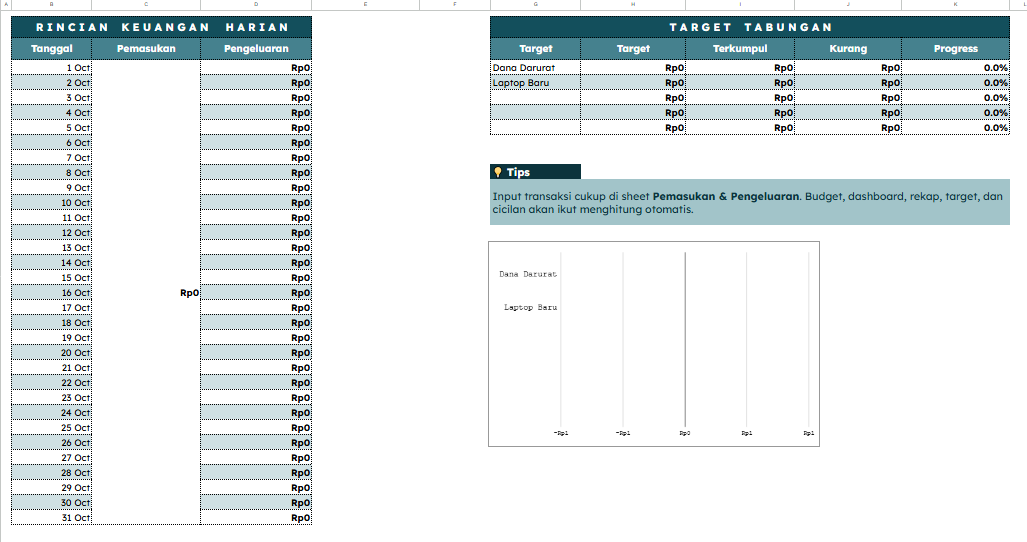Select the 25 Oct date cell
The width and height of the screenshot is (1027, 542).
pyautogui.click(x=51, y=427)
